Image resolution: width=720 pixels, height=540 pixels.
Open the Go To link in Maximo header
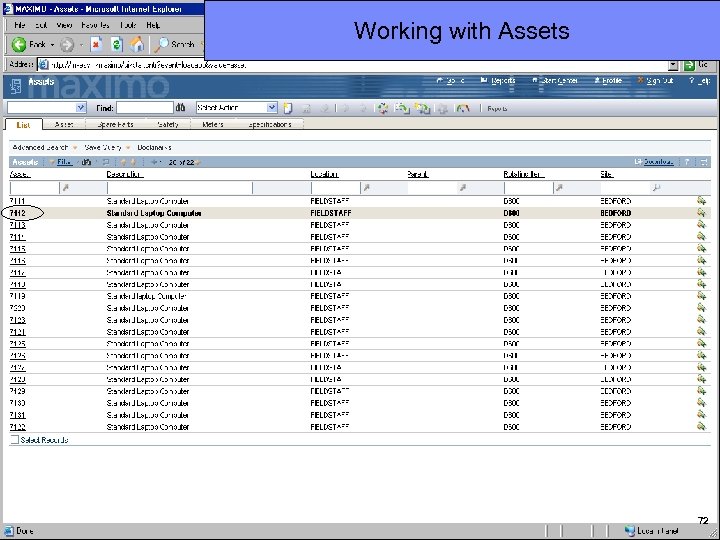[x=450, y=81]
